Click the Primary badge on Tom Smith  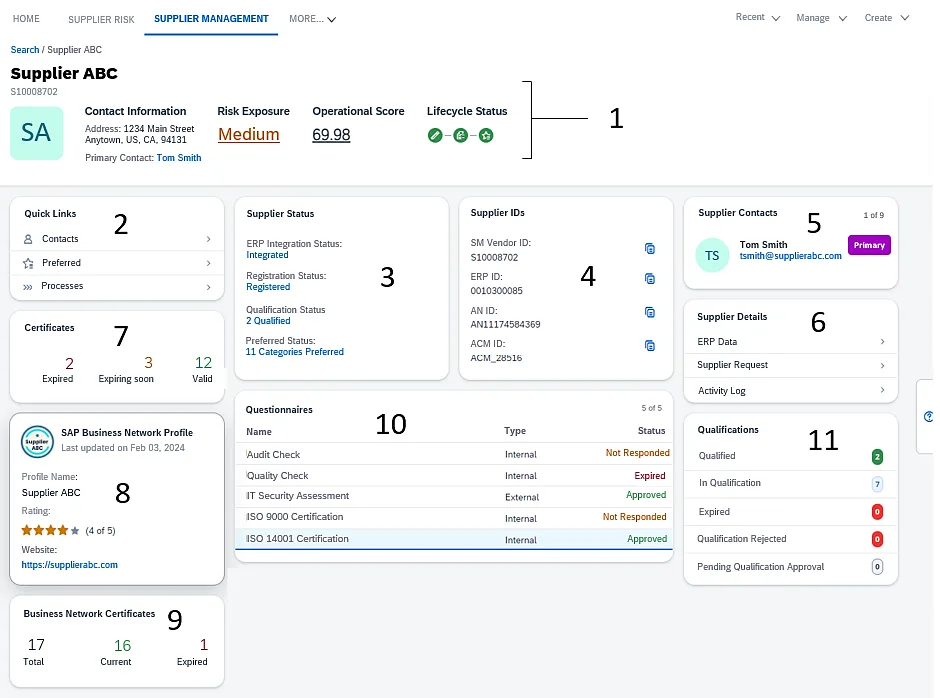coord(869,245)
